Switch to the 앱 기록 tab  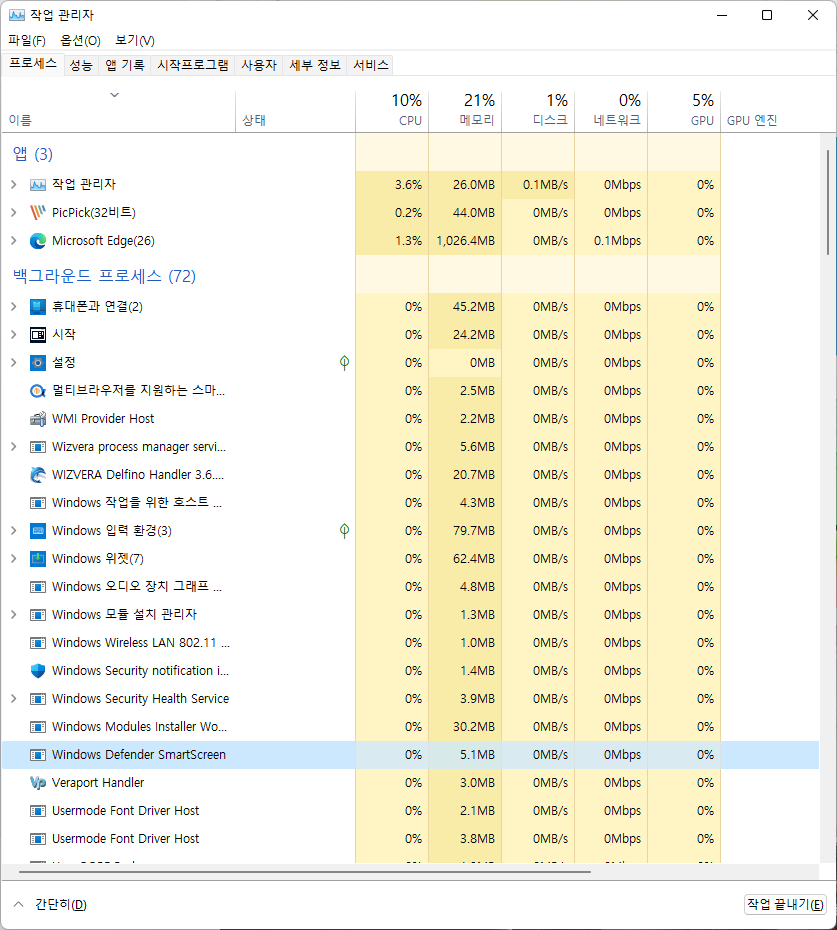click(x=125, y=65)
